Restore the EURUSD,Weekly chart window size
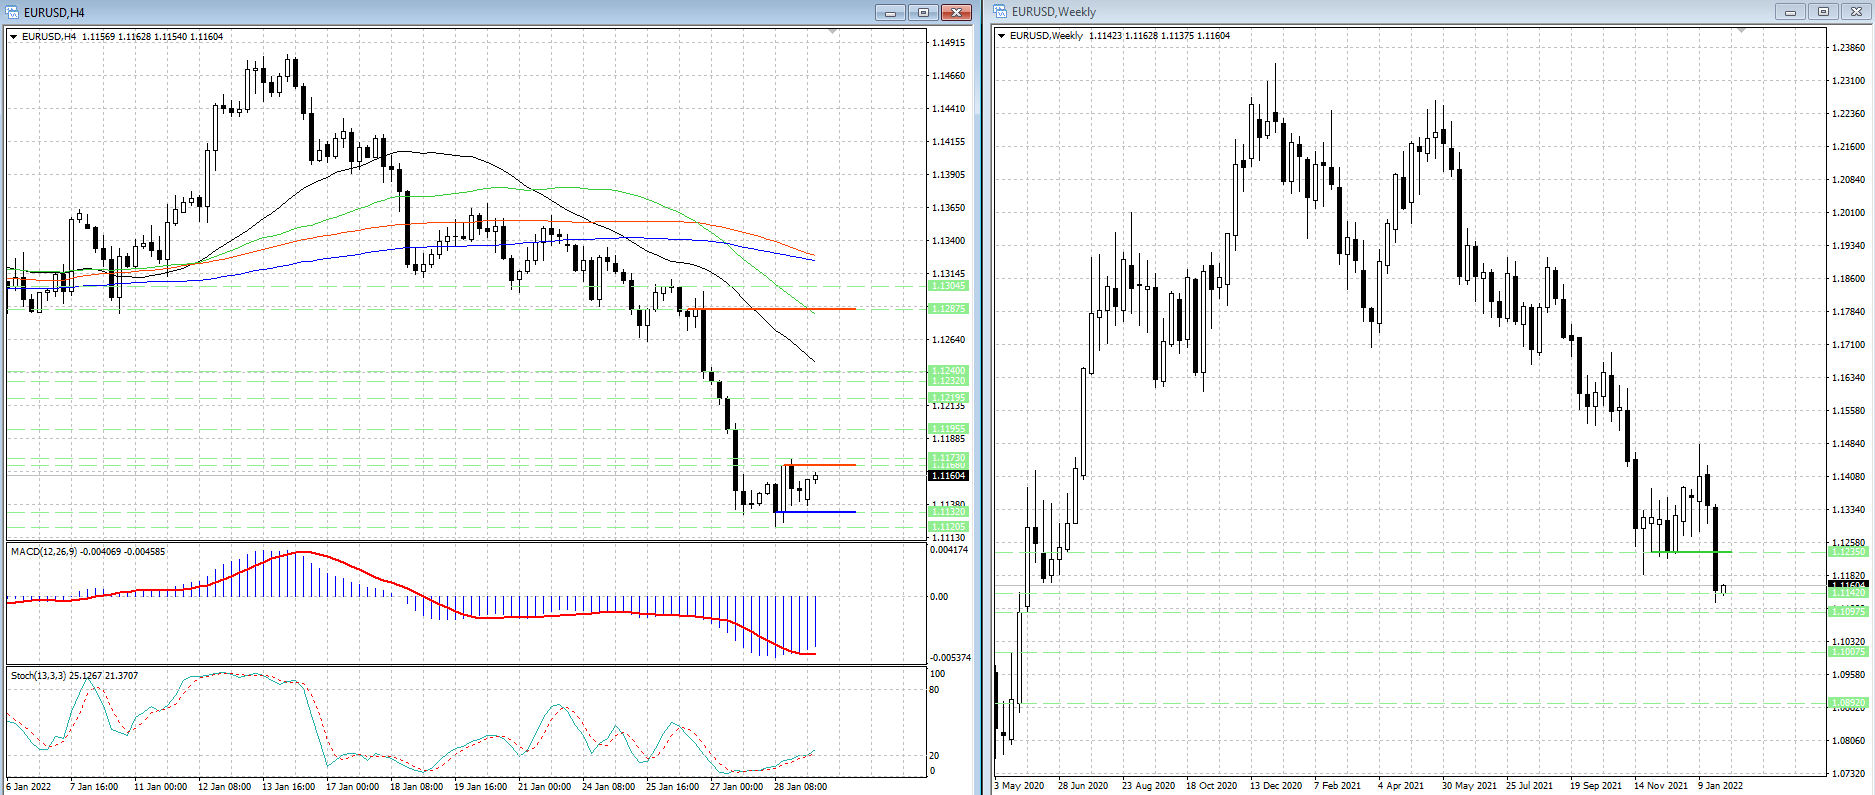Image resolution: width=1875 pixels, height=795 pixels. [1823, 12]
